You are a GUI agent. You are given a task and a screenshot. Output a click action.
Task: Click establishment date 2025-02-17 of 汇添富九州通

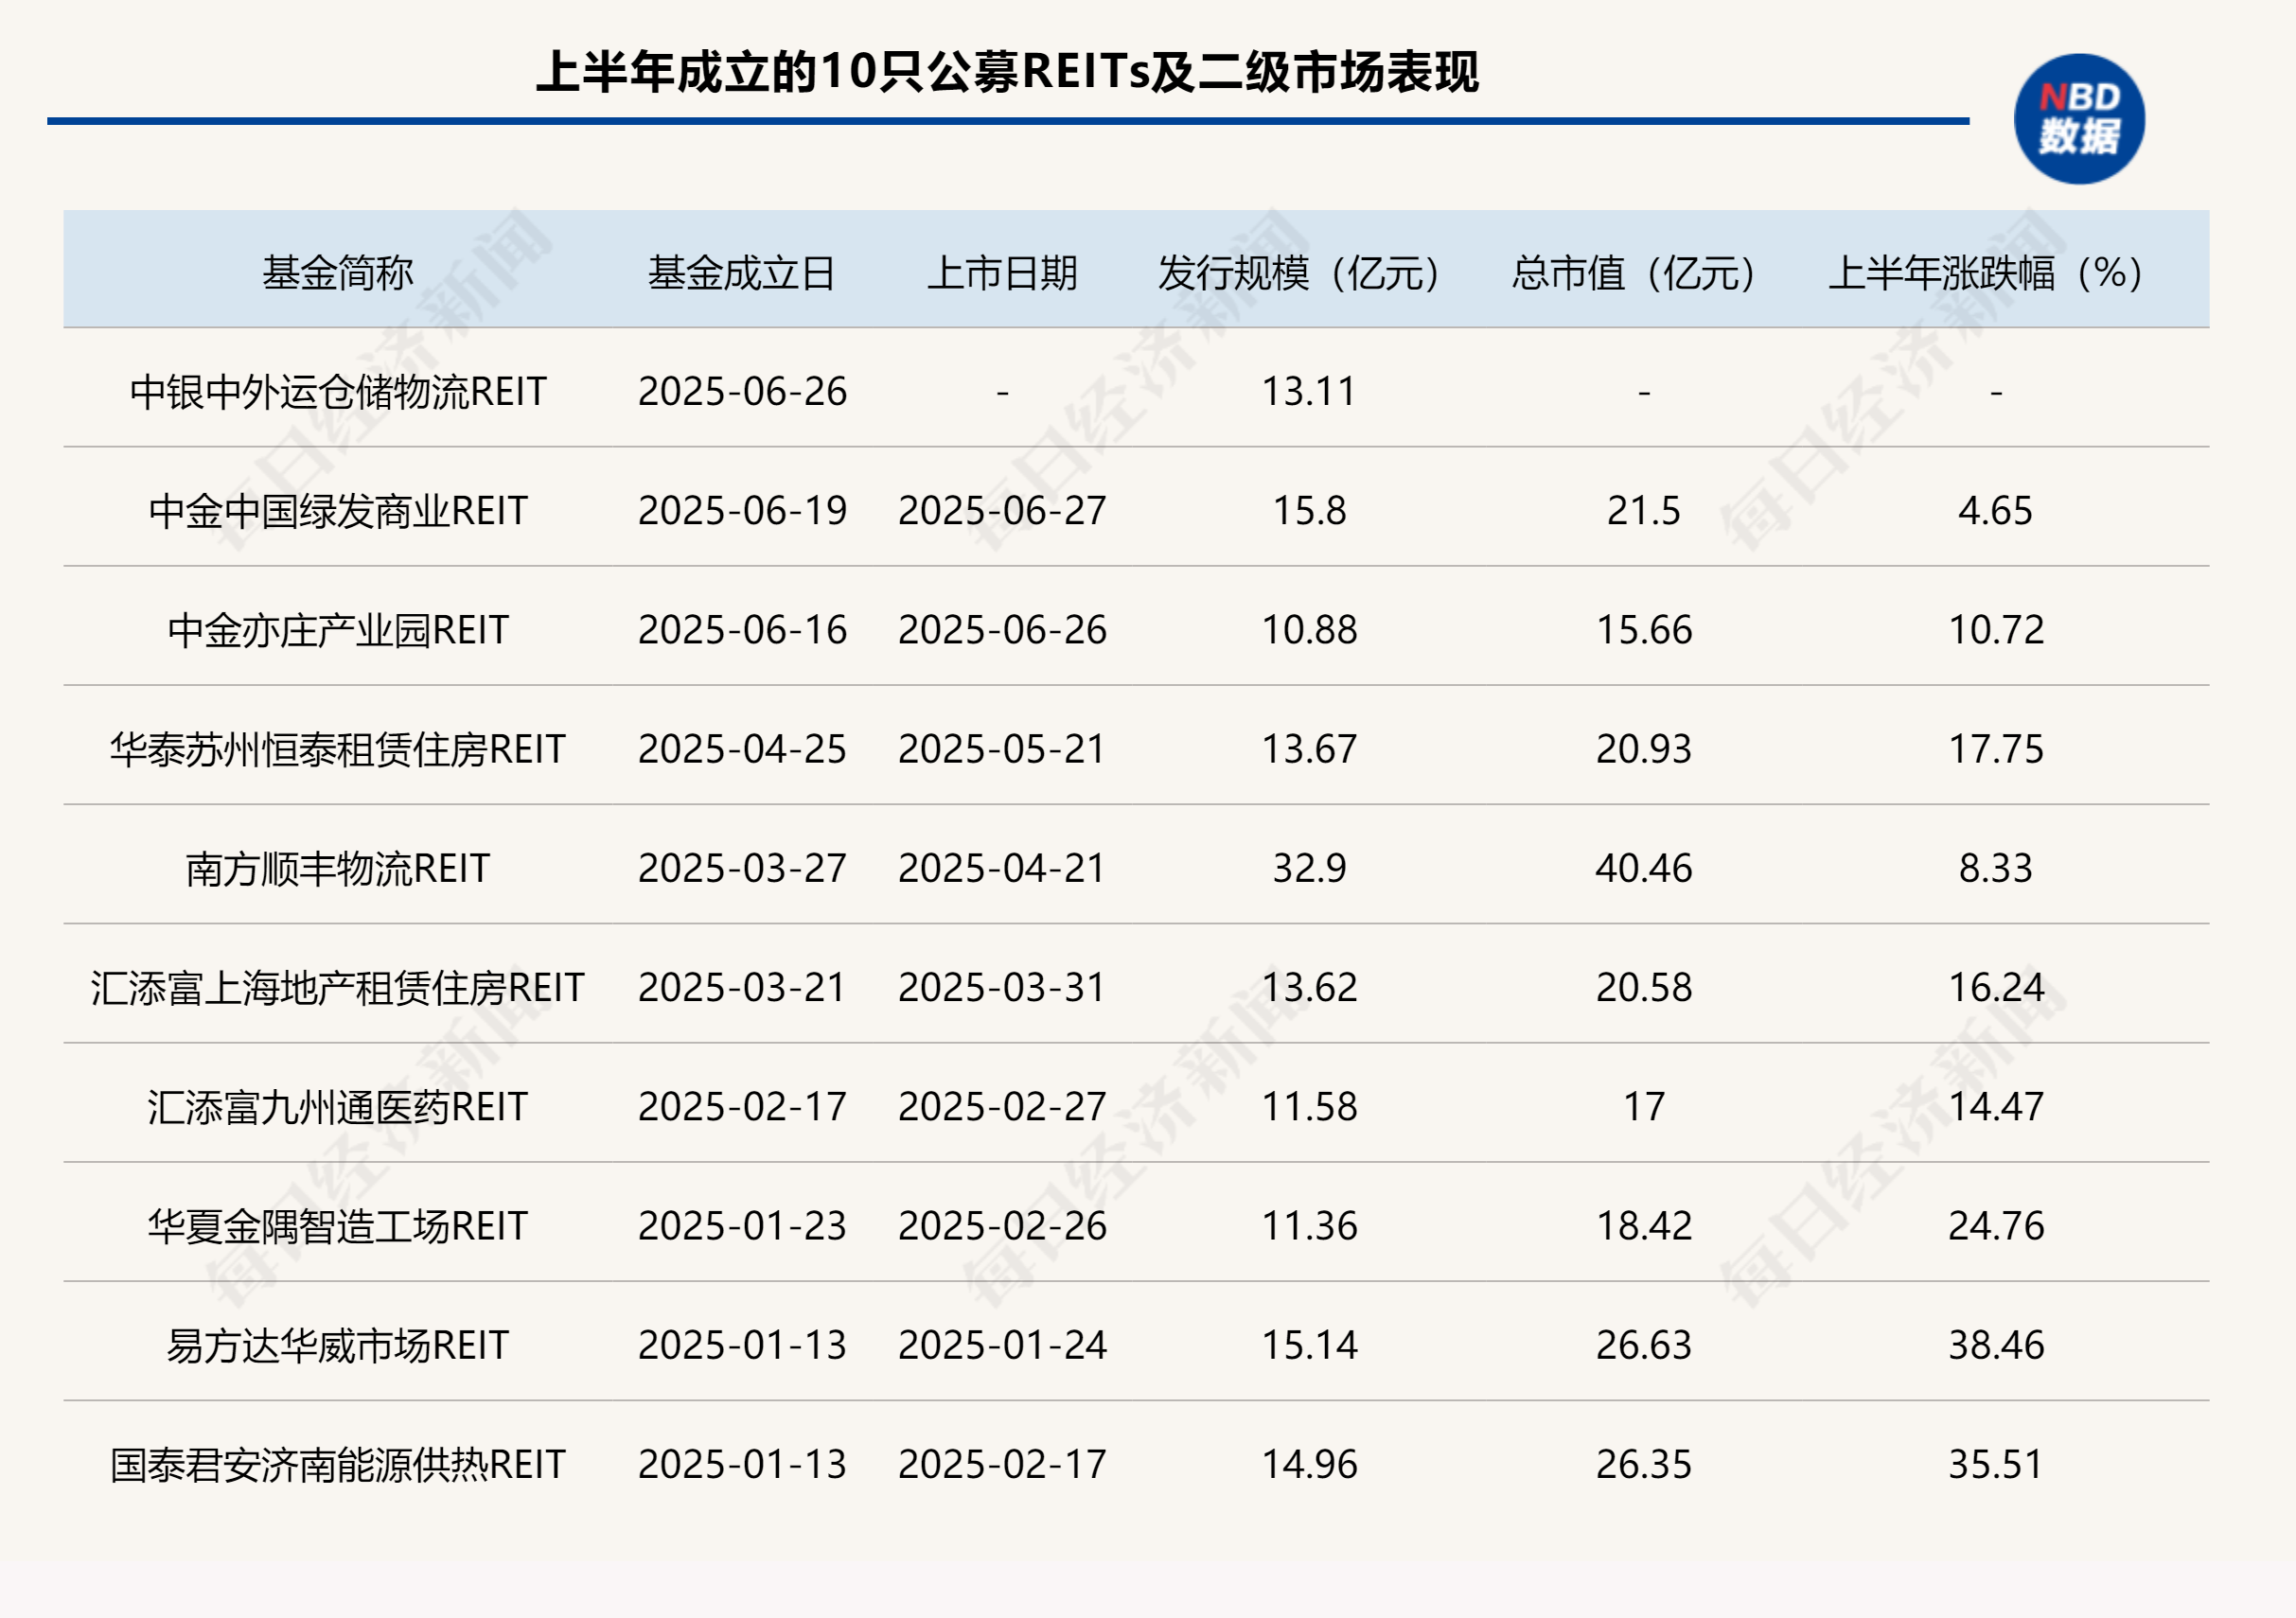click(x=742, y=1106)
